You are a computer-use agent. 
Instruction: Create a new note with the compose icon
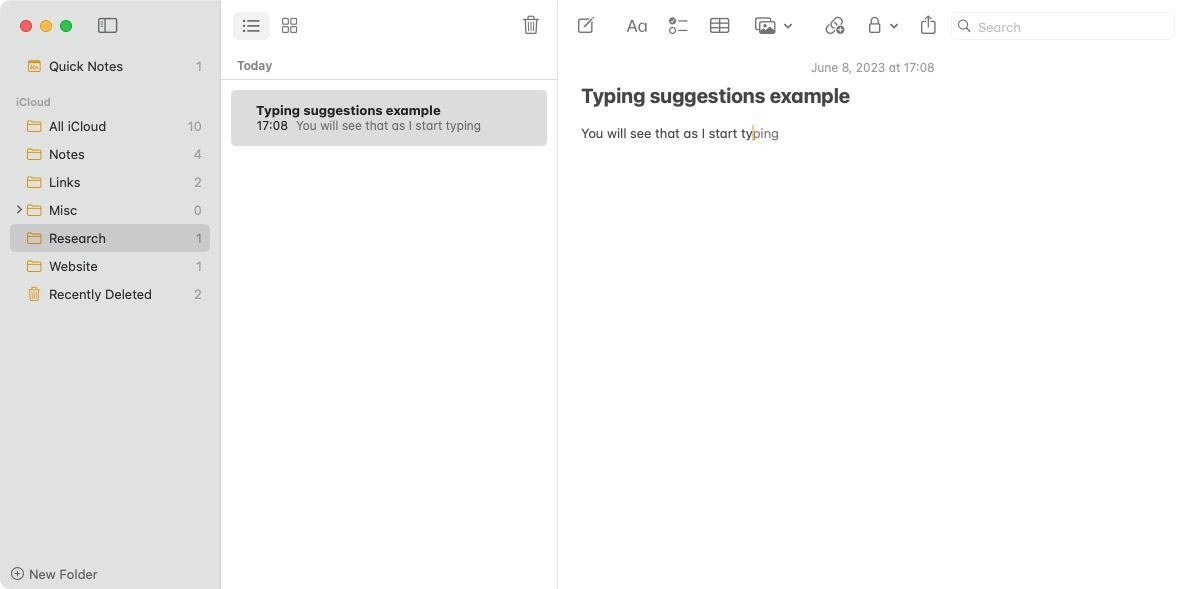pos(586,25)
